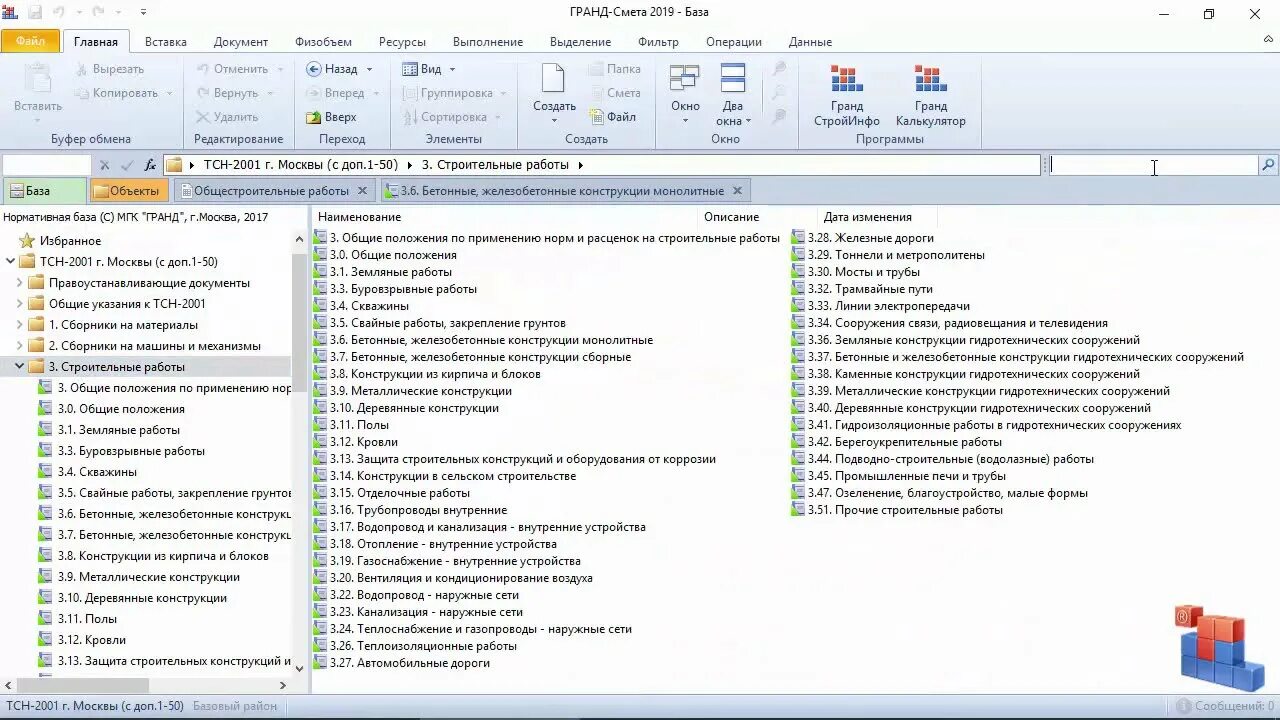Click the search magnifier icon
Viewport: 1280px width, 720px height.
1268,165
